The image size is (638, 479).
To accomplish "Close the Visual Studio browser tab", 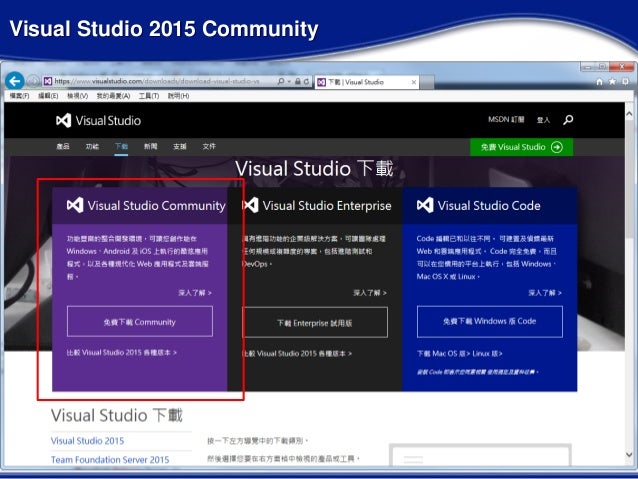I will (414, 82).
